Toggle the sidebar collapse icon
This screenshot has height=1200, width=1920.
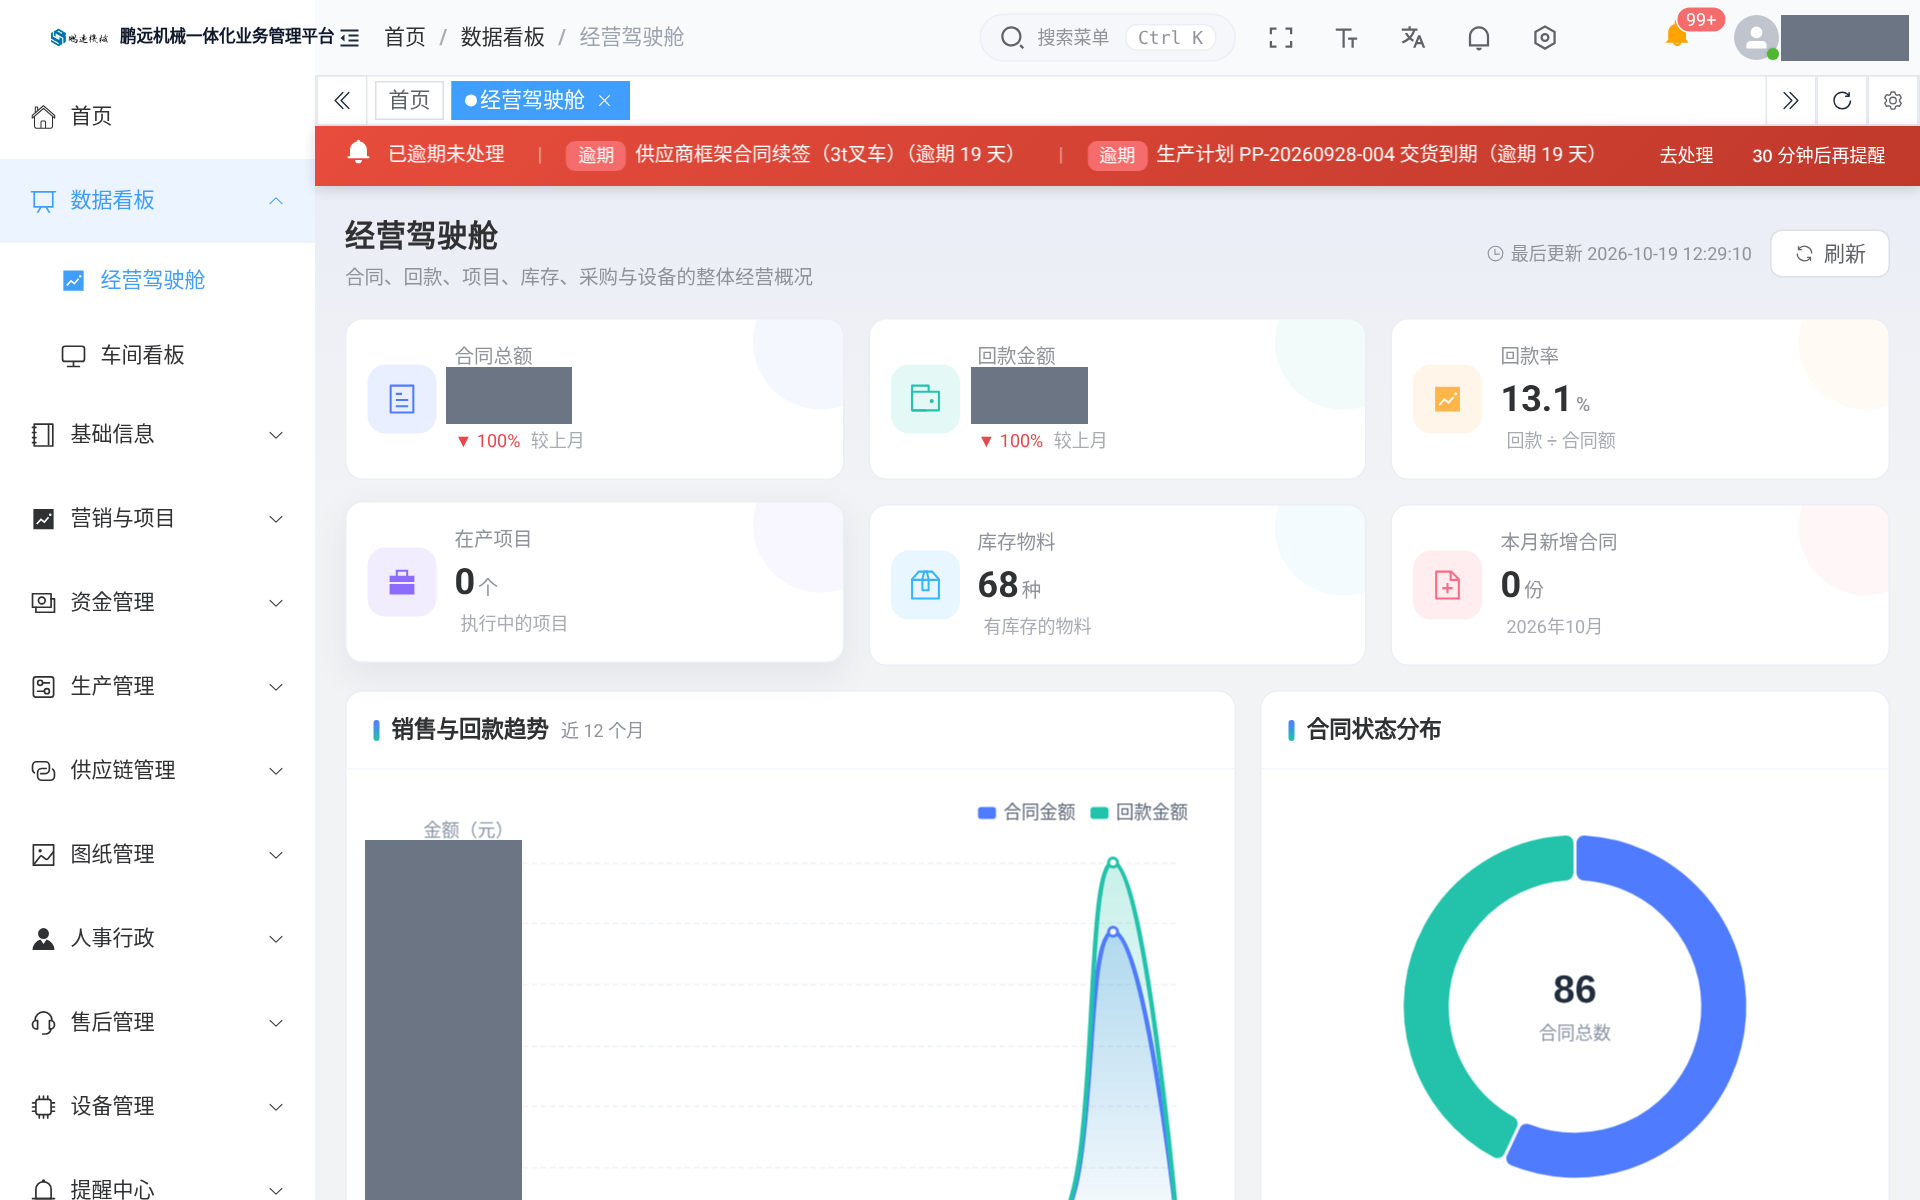click(350, 38)
